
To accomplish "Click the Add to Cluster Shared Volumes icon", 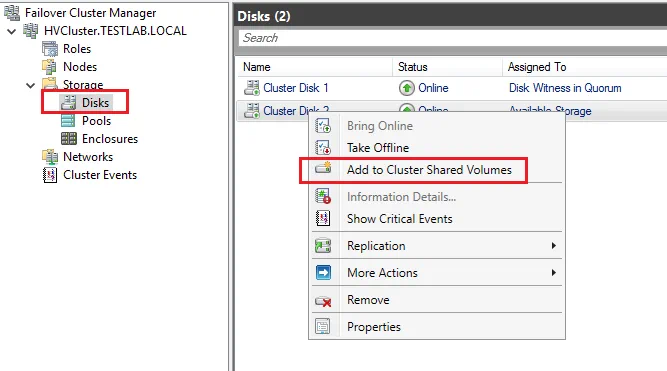I will (323, 168).
